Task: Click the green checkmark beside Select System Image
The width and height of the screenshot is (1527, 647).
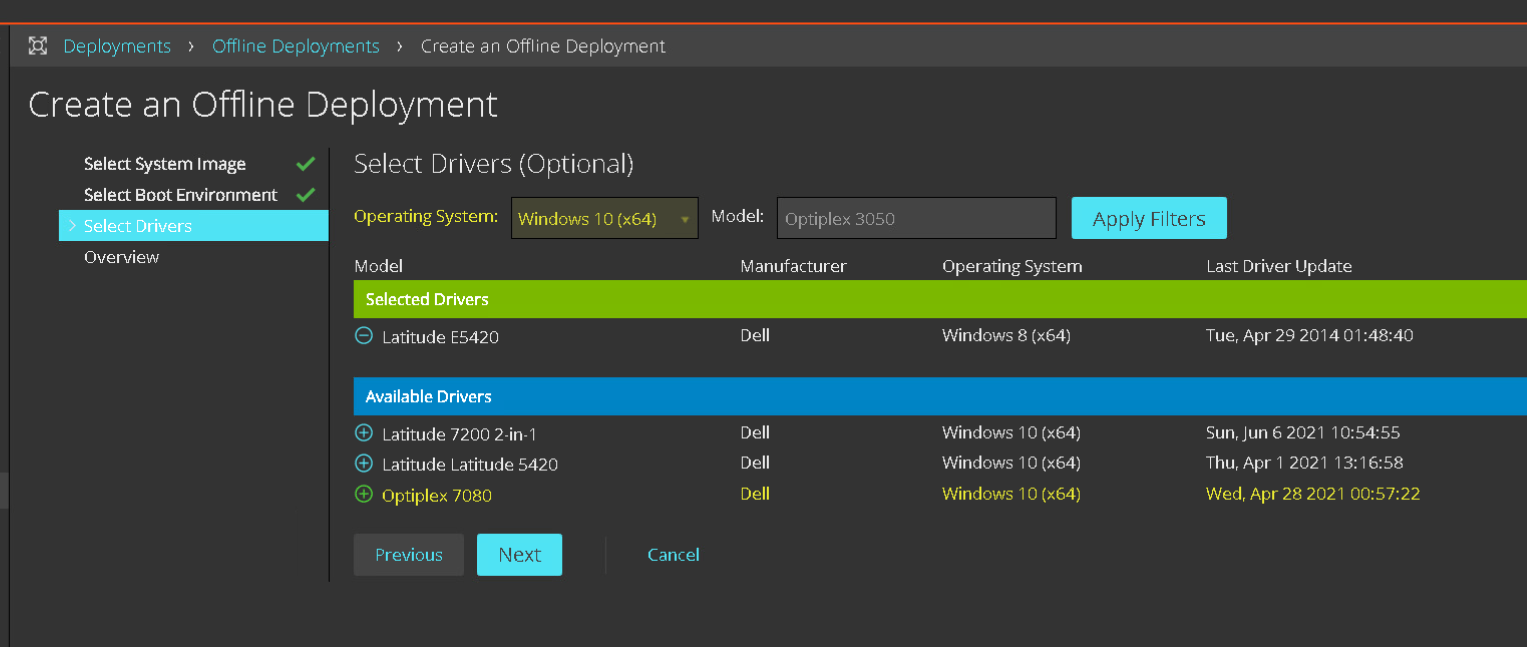Action: pos(305,163)
